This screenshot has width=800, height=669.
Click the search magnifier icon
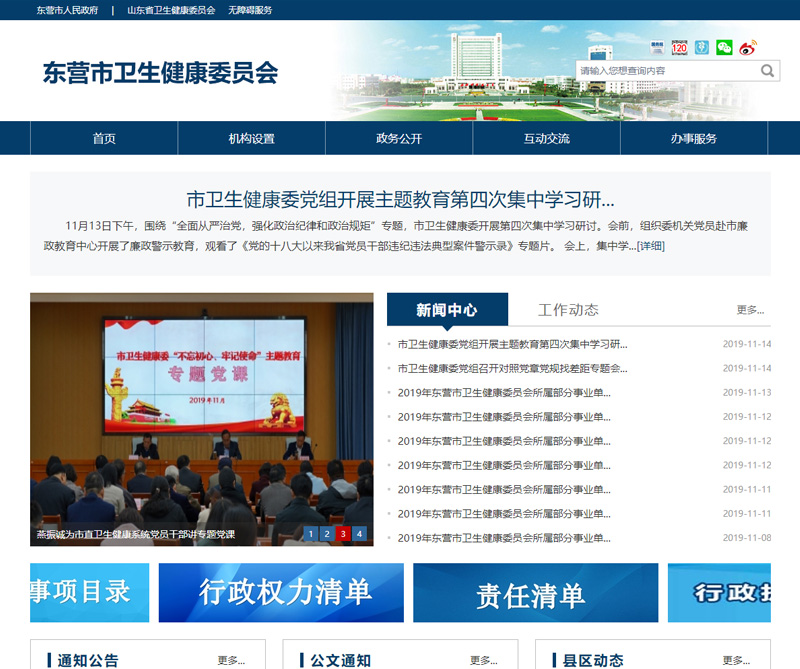coord(767,70)
